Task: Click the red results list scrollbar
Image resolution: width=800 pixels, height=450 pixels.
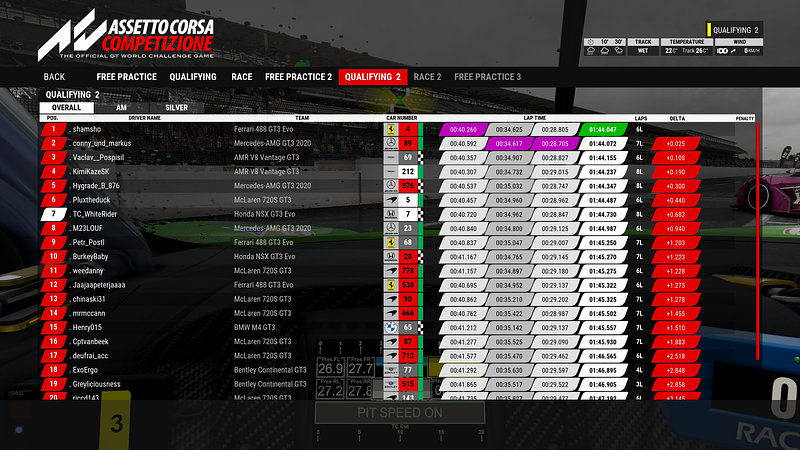Action: 758,241
